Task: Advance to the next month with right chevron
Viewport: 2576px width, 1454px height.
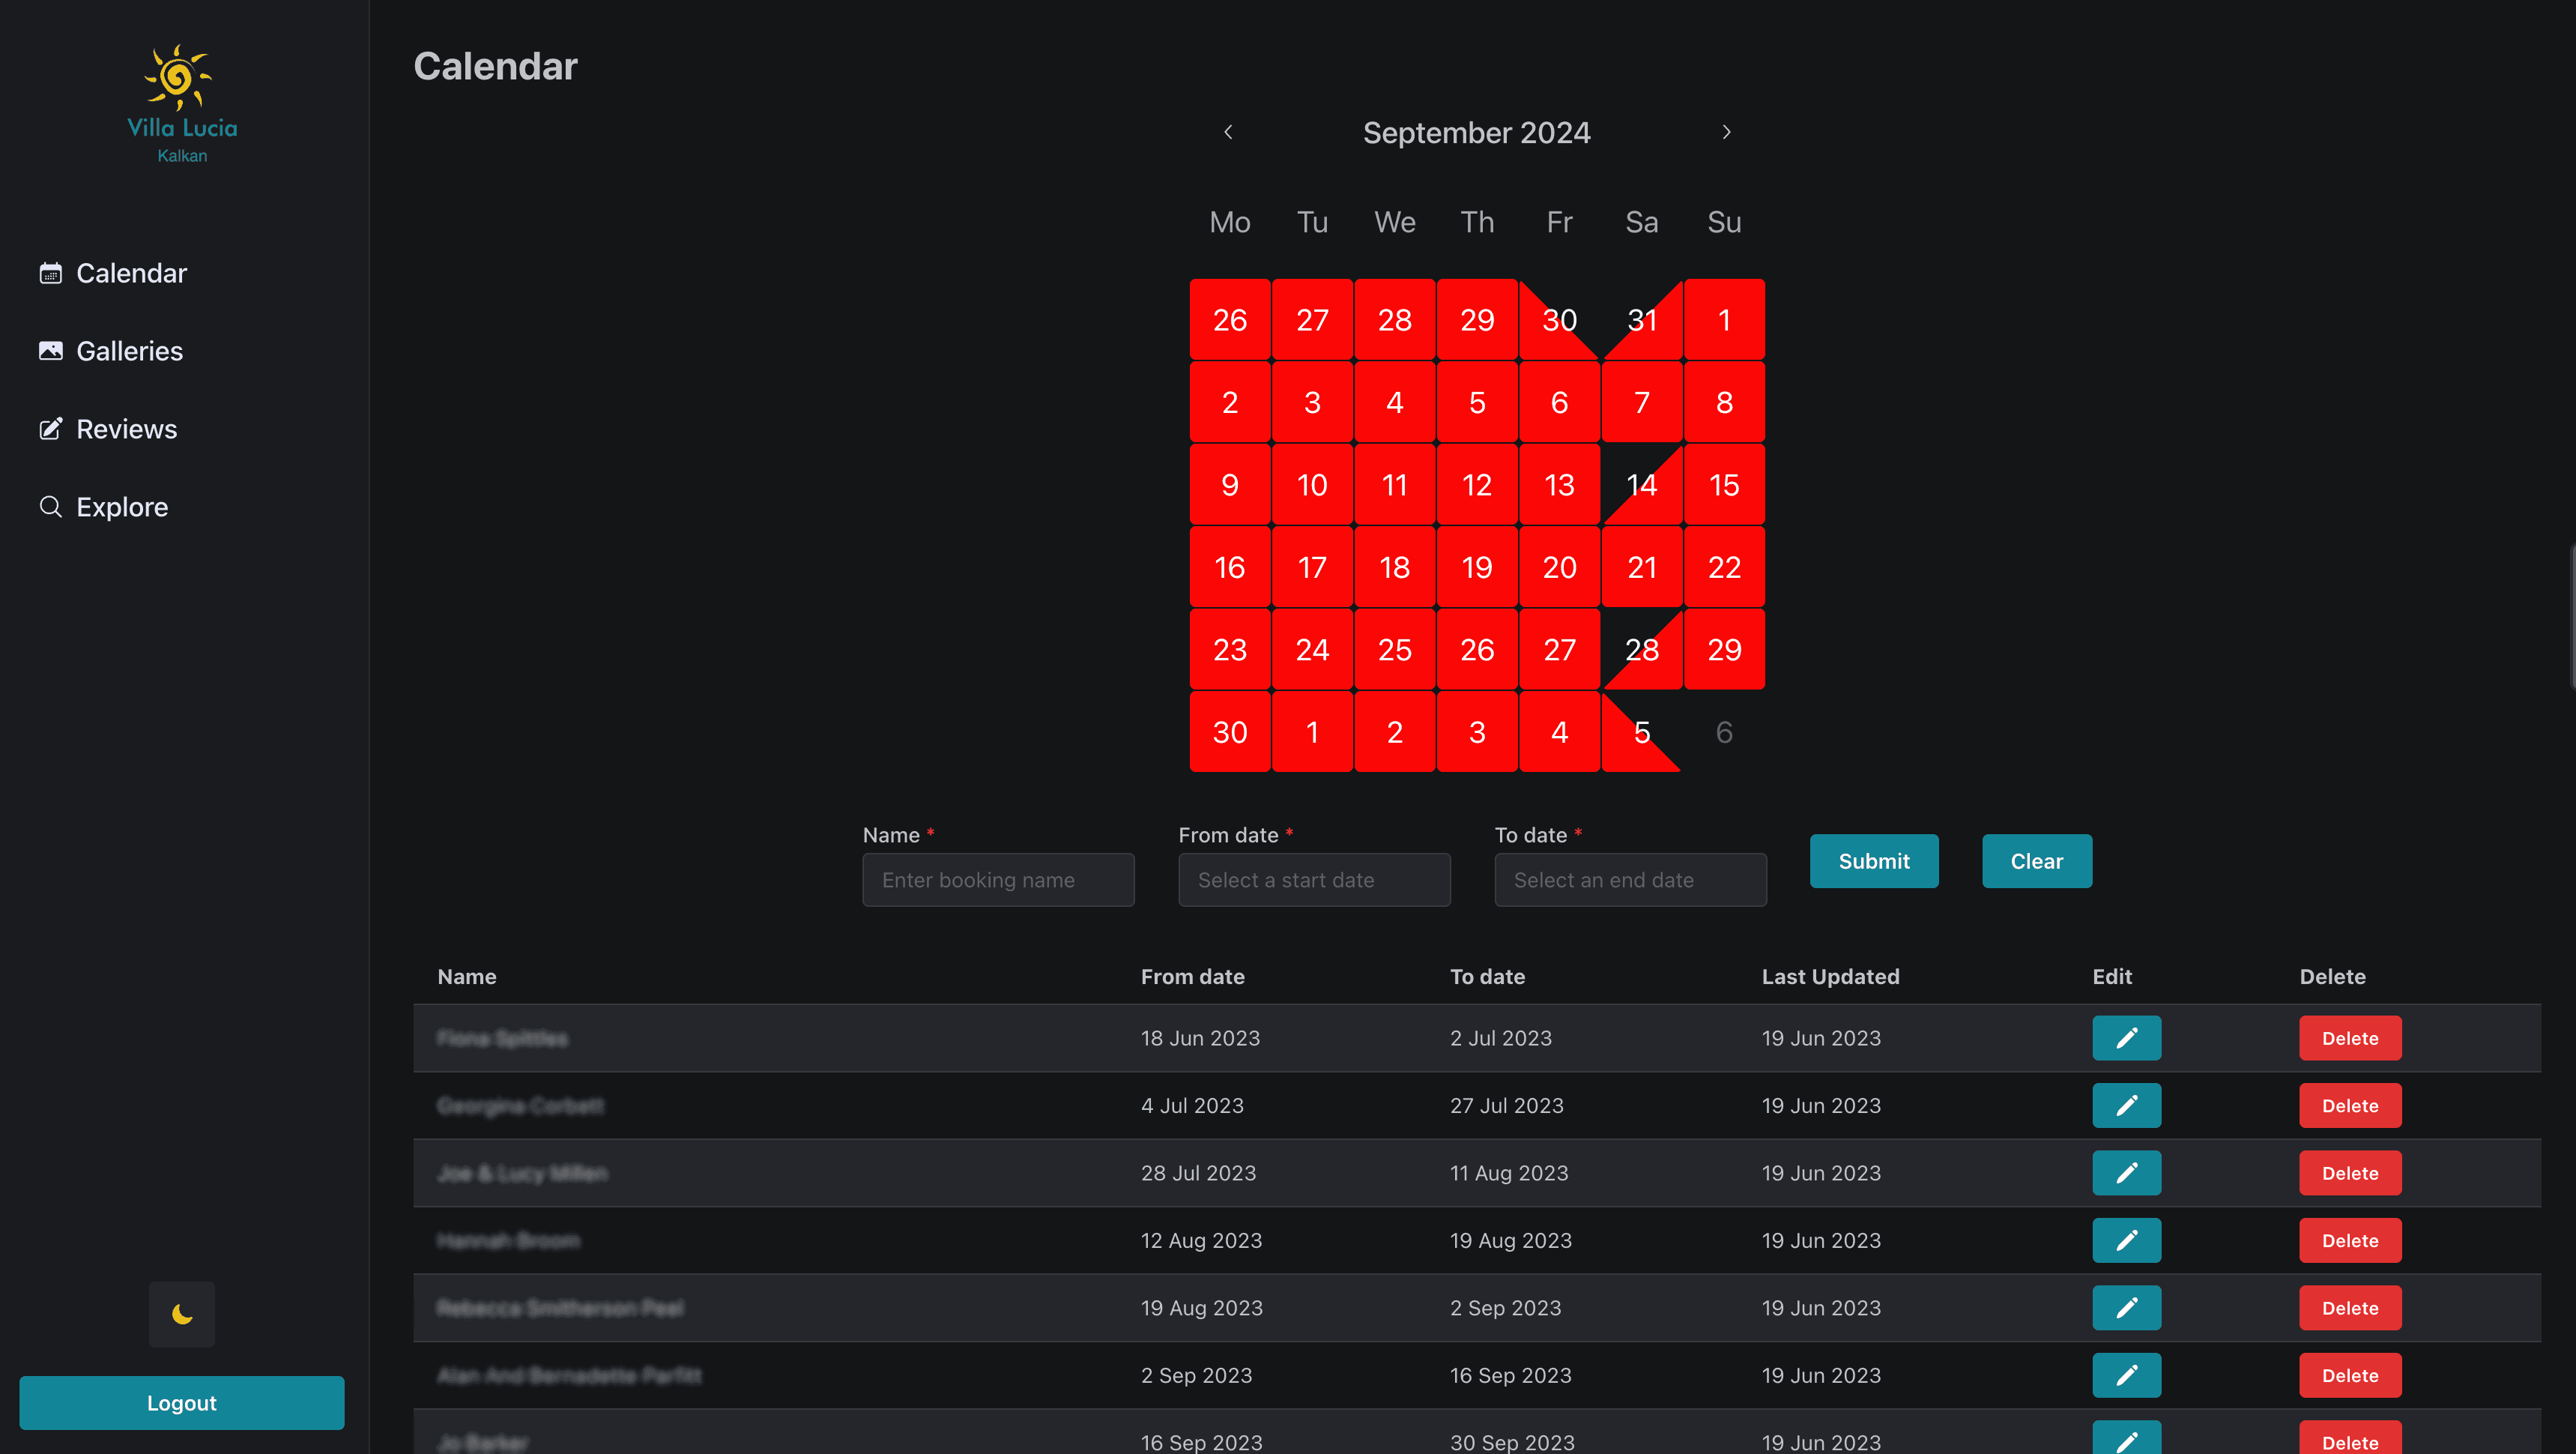Action: 1726,132
